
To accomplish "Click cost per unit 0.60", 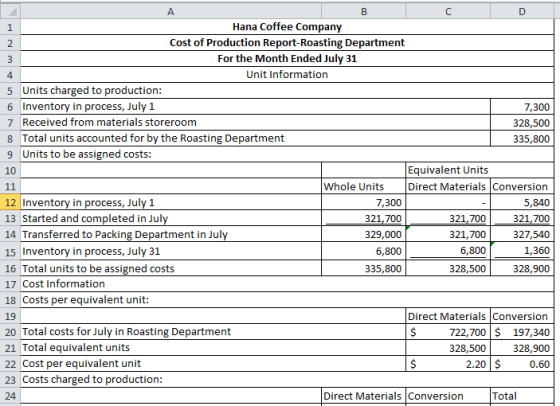I will [522, 364].
